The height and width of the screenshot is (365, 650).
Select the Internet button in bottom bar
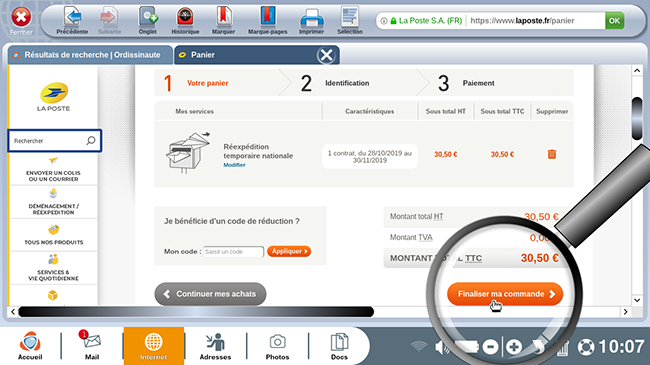point(154,346)
